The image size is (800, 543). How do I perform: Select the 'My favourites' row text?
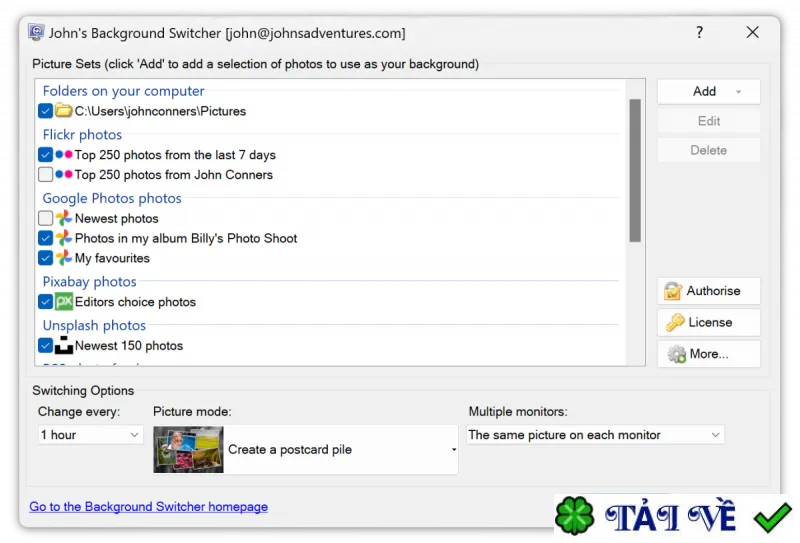pyautogui.click(x=112, y=258)
